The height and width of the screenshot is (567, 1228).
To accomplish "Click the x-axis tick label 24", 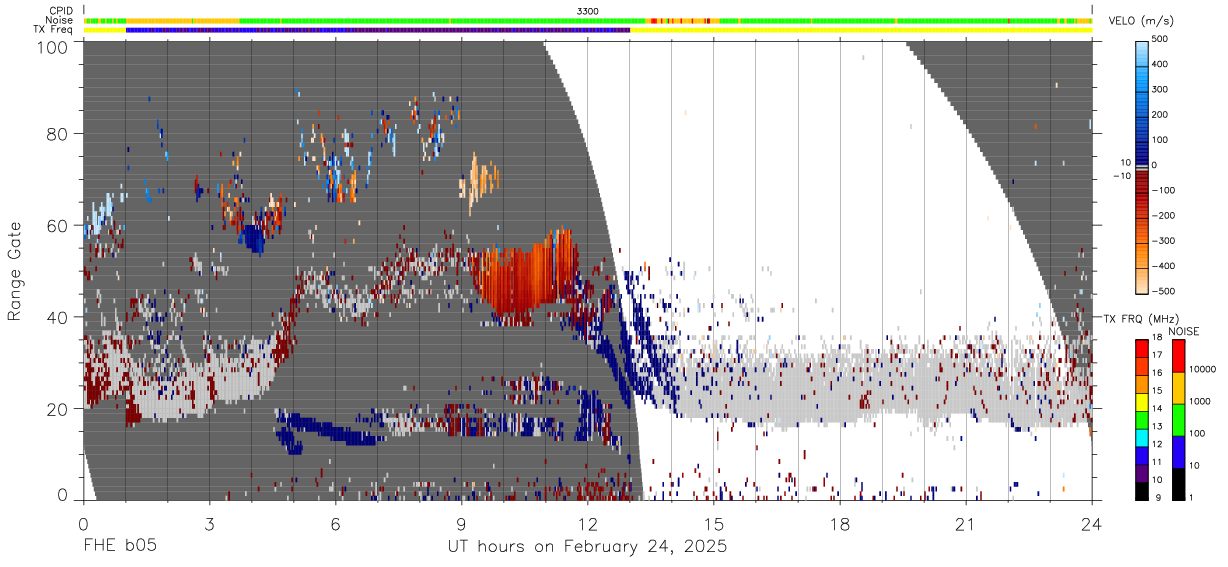I will (x=1092, y=524).
